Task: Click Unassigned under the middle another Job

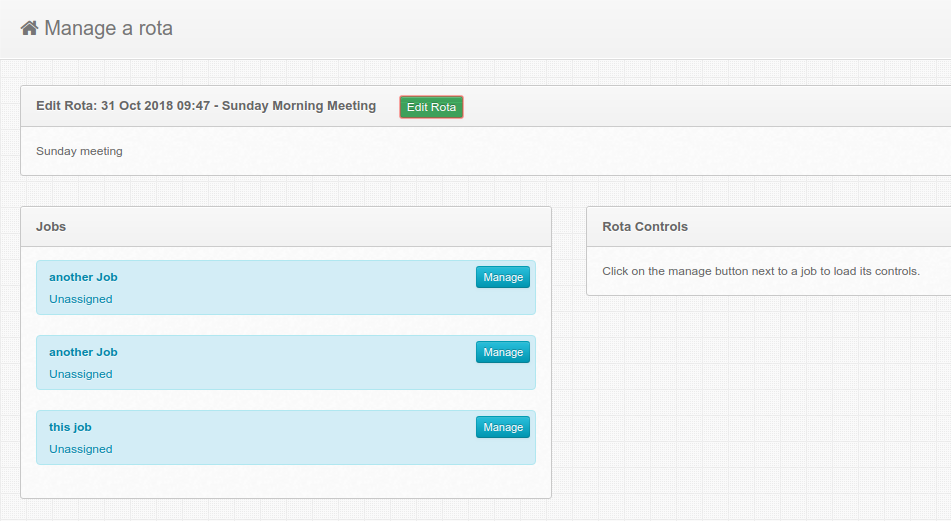Action: click(x=81, y=374)
